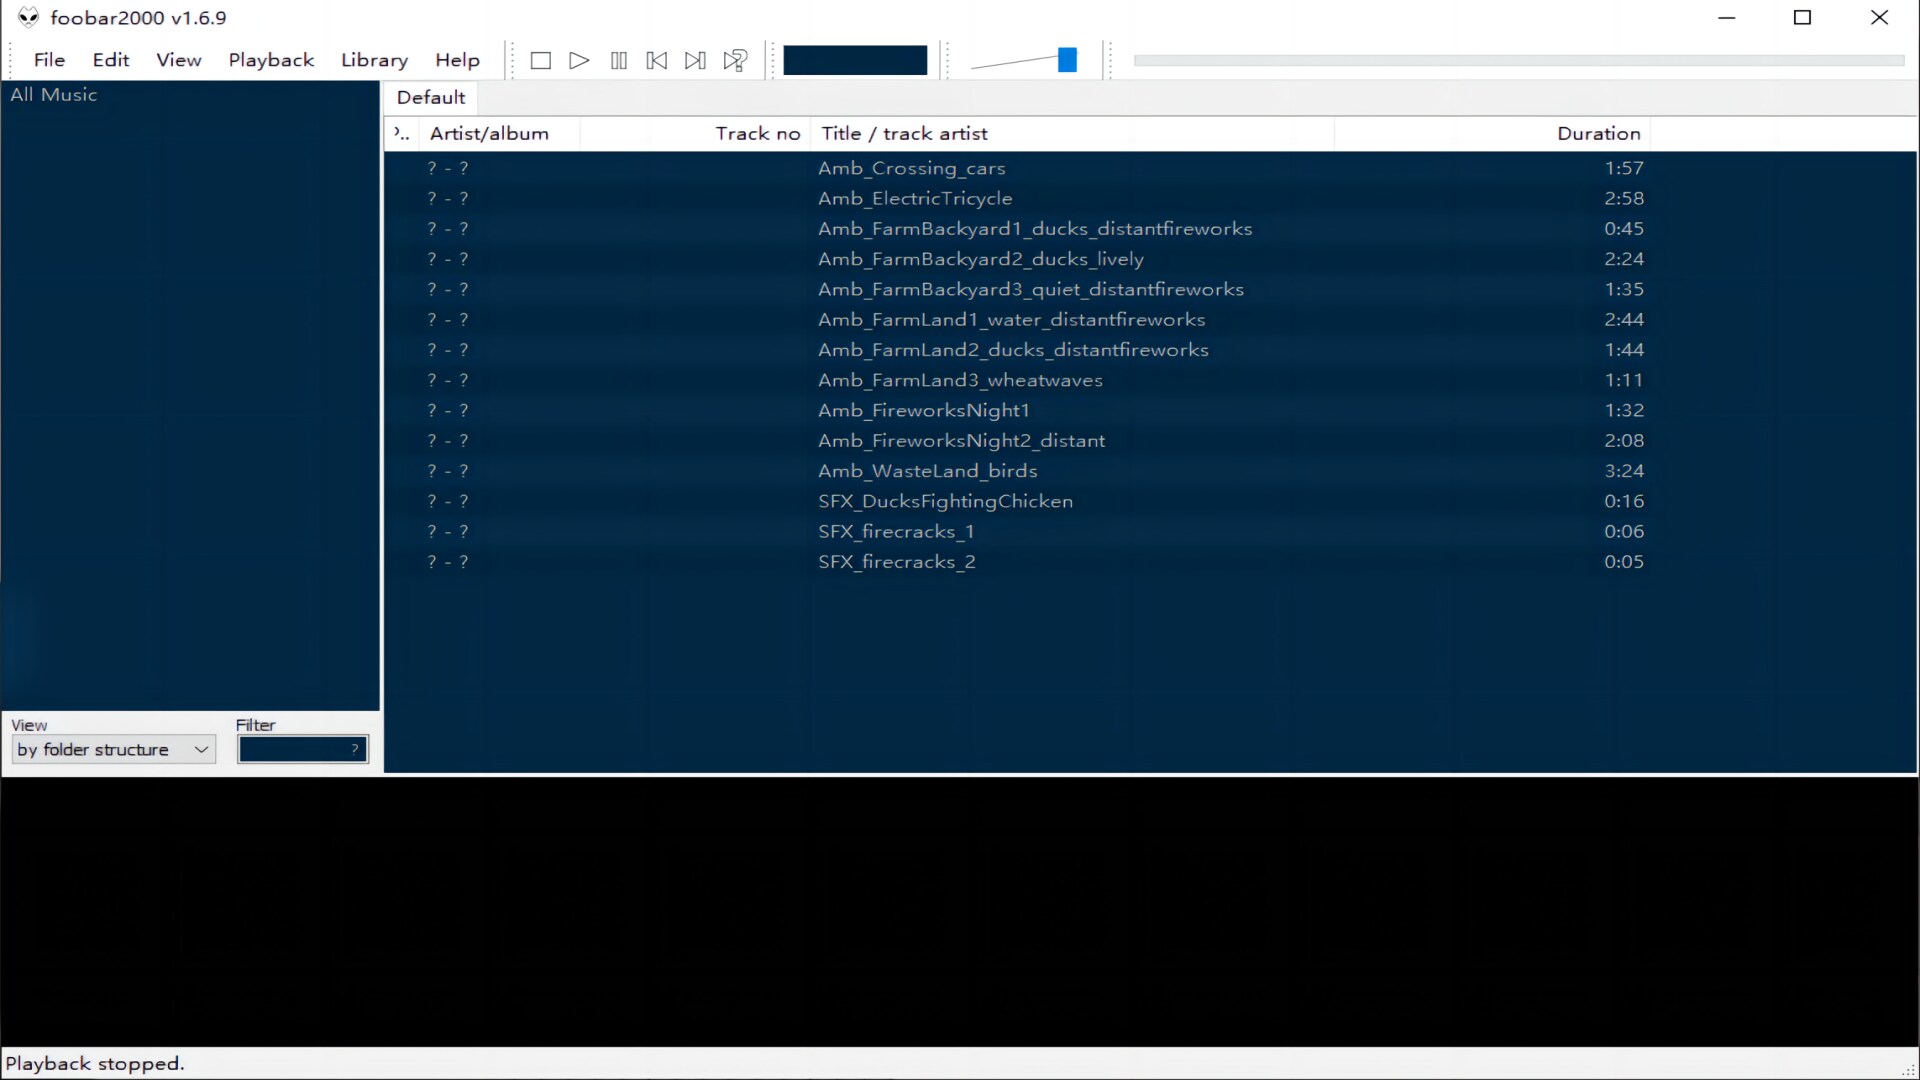Click the question mark in Filter box
The width and height of the screenshot is (1920, 1080).
[x=355, y=749]
